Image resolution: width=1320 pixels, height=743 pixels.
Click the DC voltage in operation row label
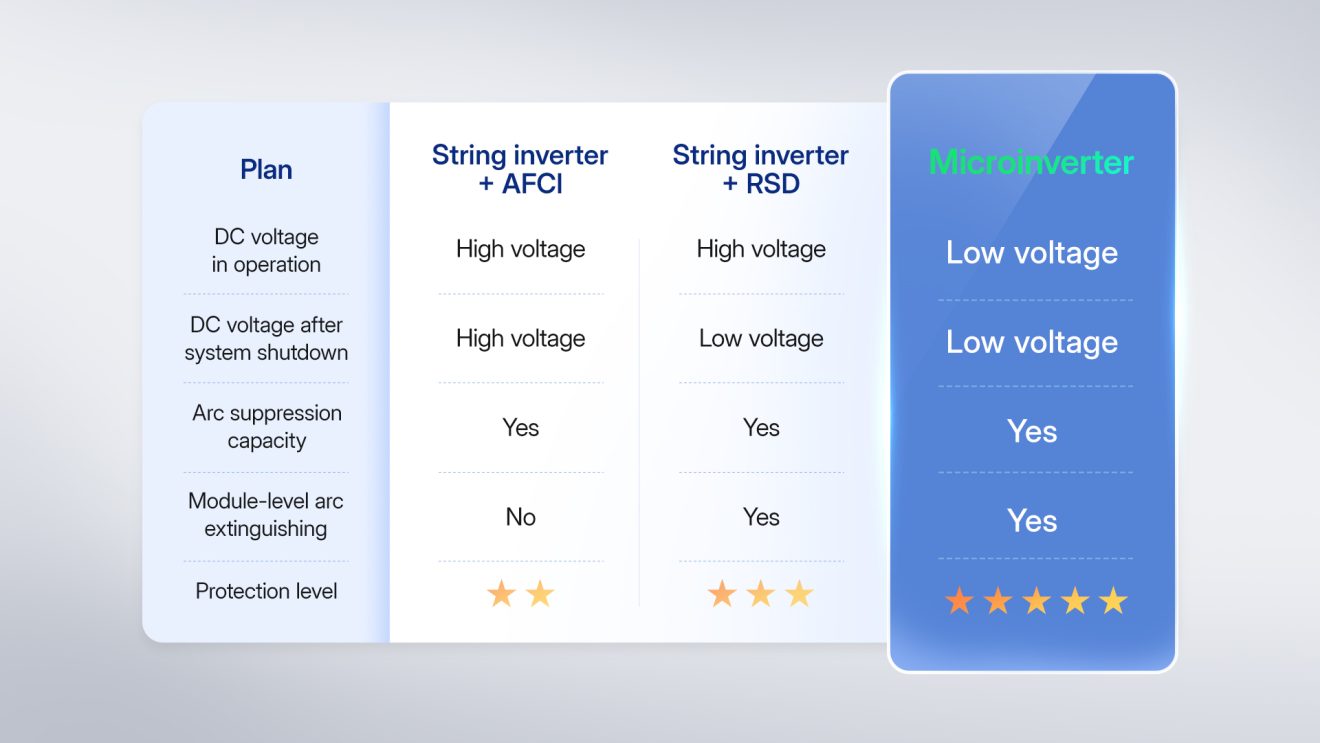click(266, 251)
